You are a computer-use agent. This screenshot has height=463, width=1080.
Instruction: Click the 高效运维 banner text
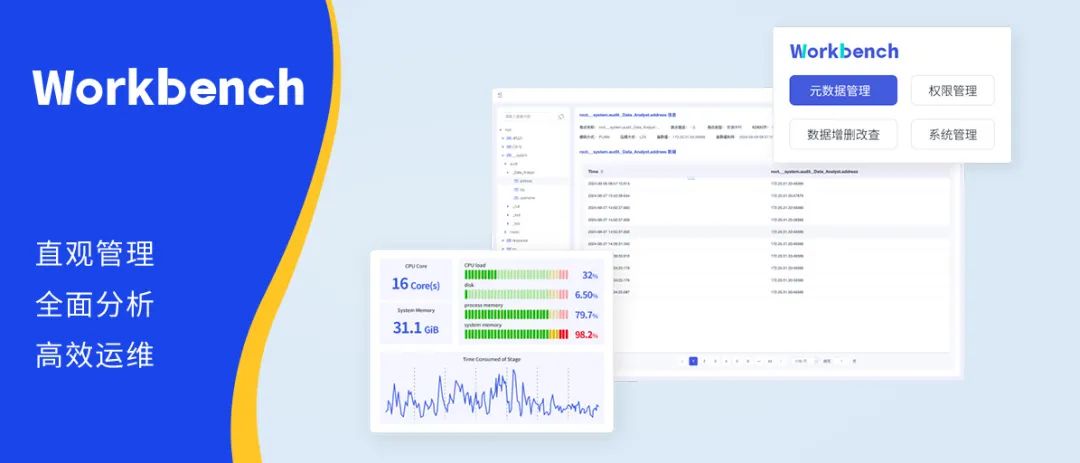(x=95, y=356)
